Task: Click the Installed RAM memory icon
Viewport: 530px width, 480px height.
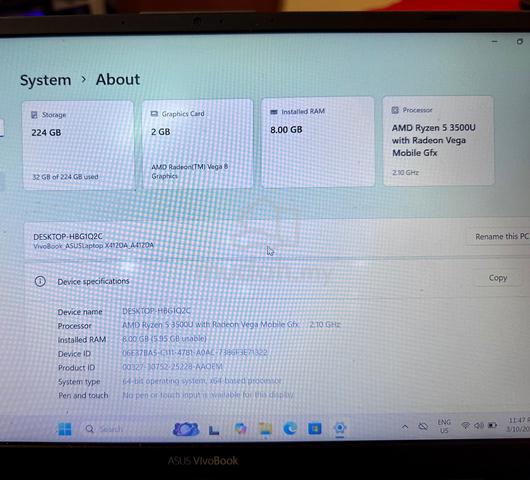Action: (274, 112)
